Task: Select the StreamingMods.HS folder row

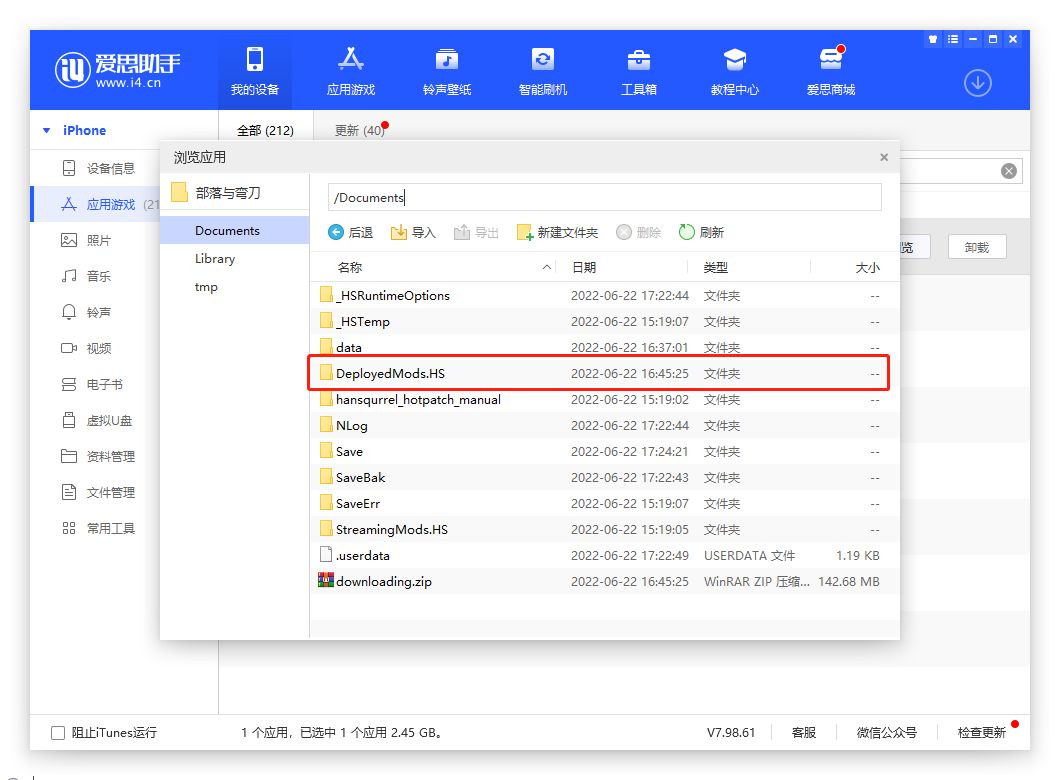Action: pyautogui.click(x=604, y=530)
